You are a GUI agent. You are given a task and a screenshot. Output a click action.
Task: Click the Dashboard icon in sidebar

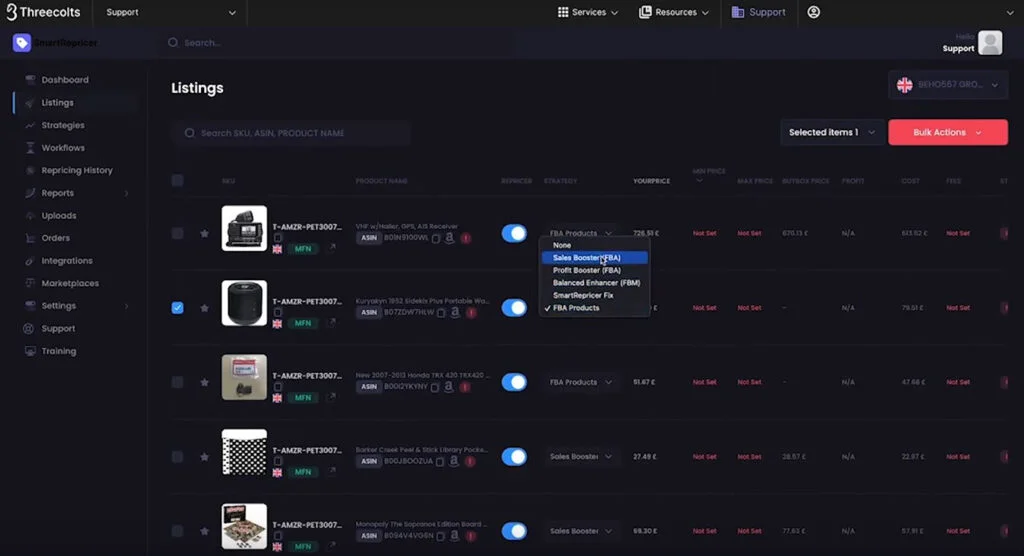coord(31,80)
